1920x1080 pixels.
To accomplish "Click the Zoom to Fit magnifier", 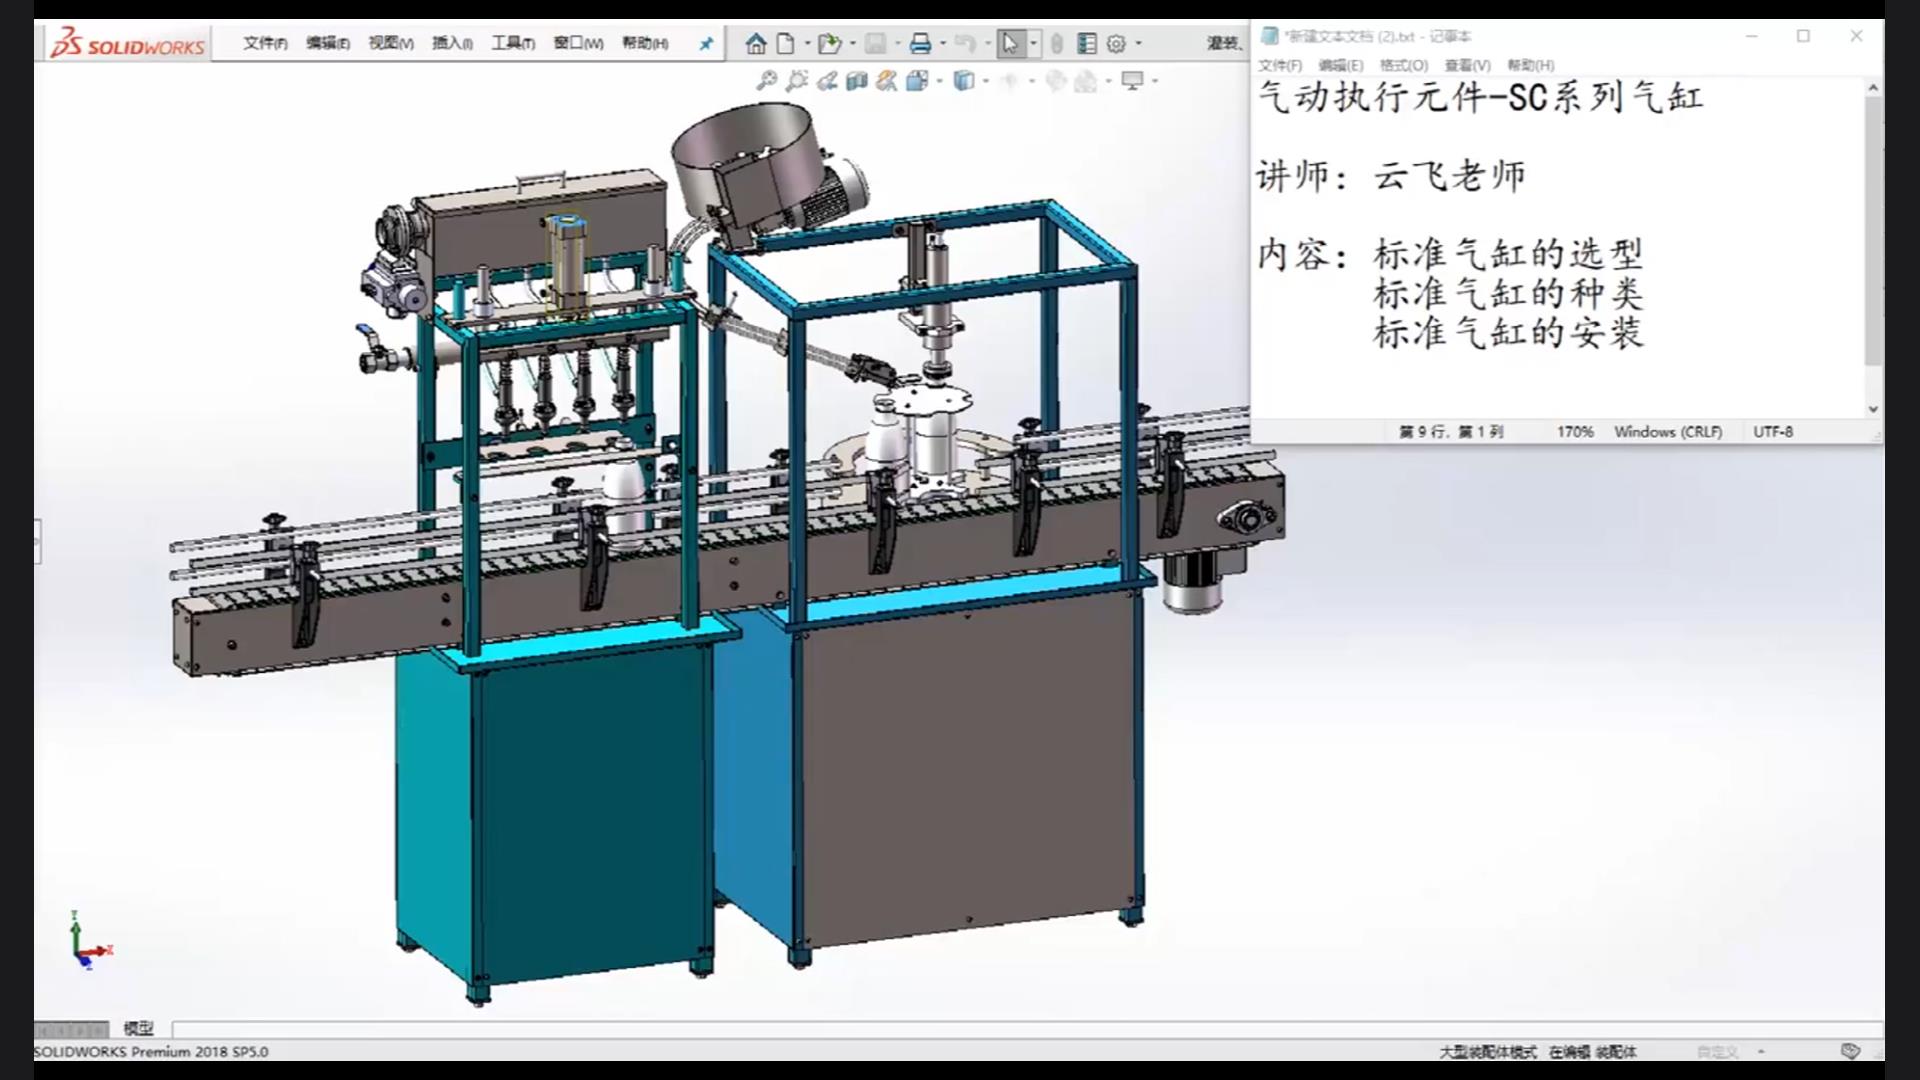I will [767, 81].
